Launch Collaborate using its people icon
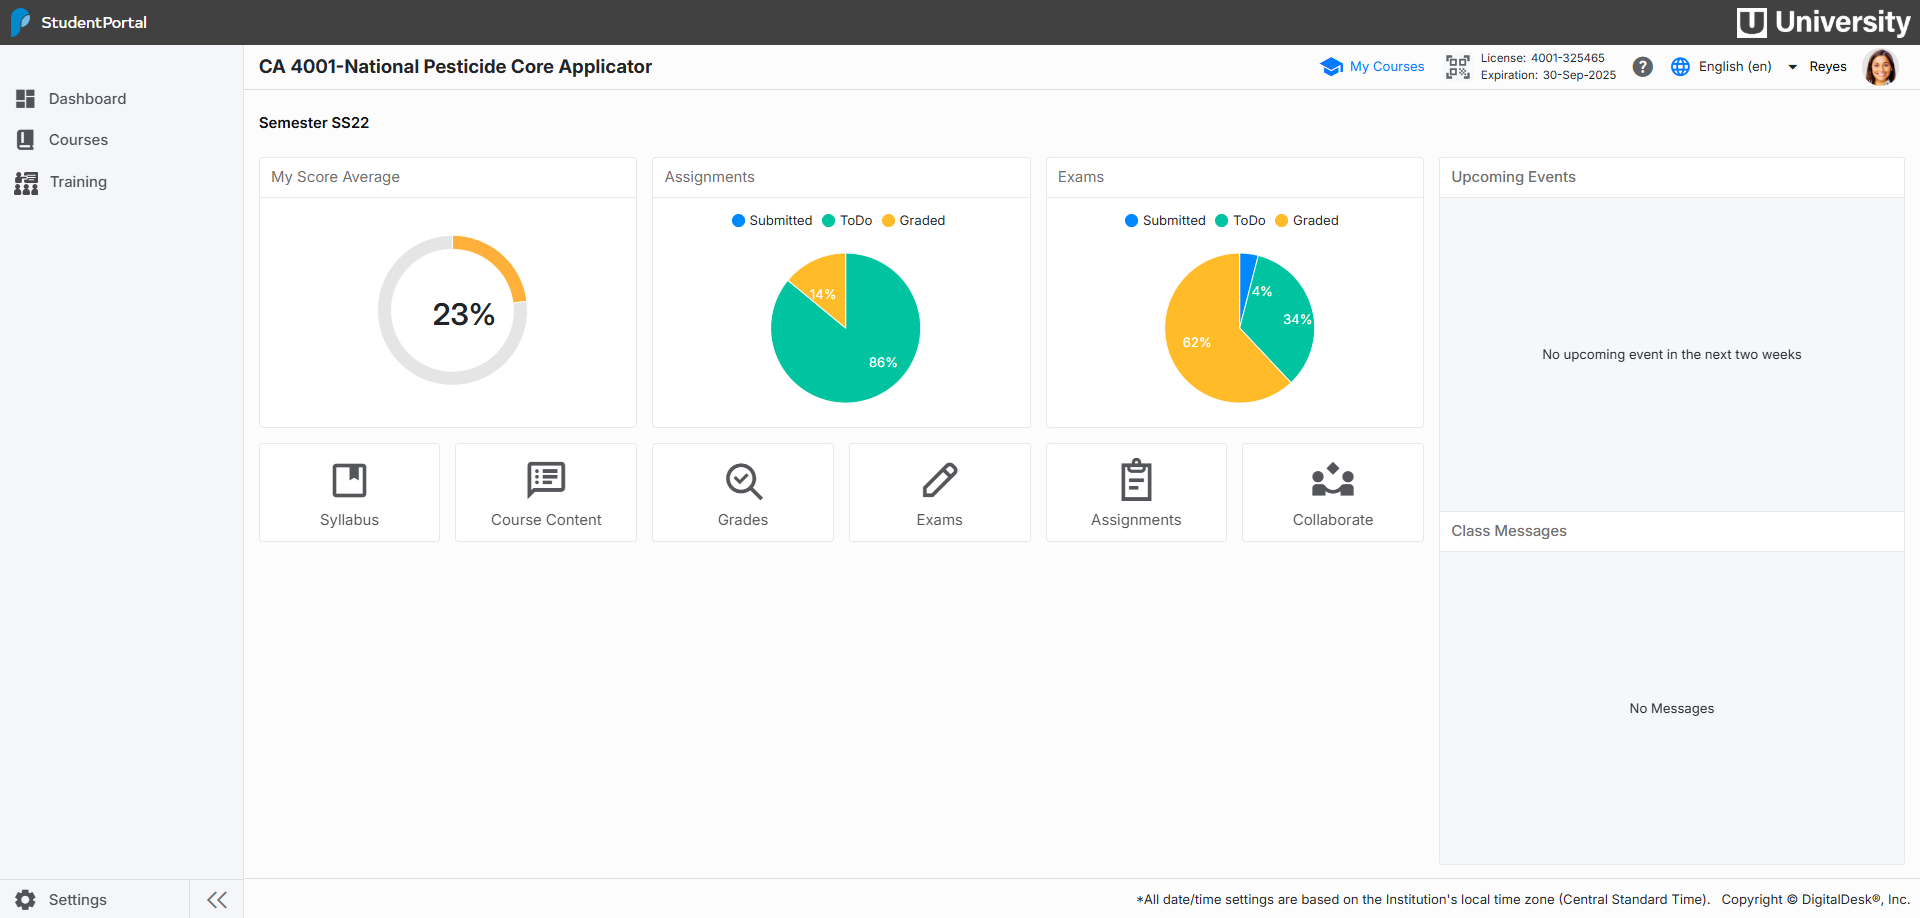This screenshot has width=1920, height=918. pos(1332,480)
